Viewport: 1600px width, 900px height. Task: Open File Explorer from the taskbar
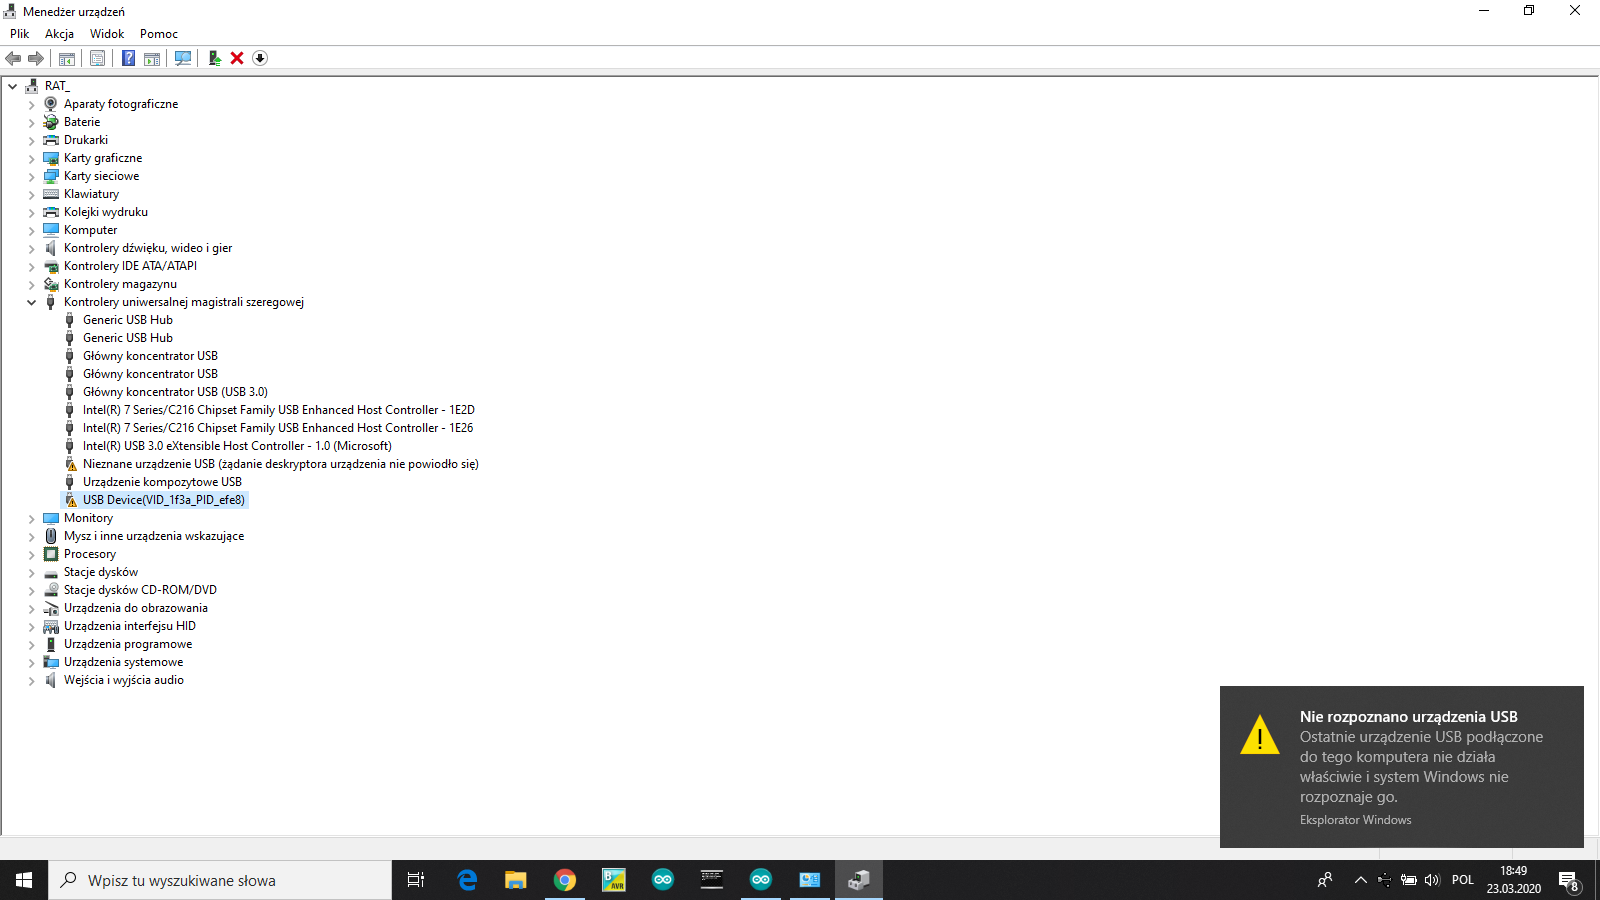click(x=516, y=880)
